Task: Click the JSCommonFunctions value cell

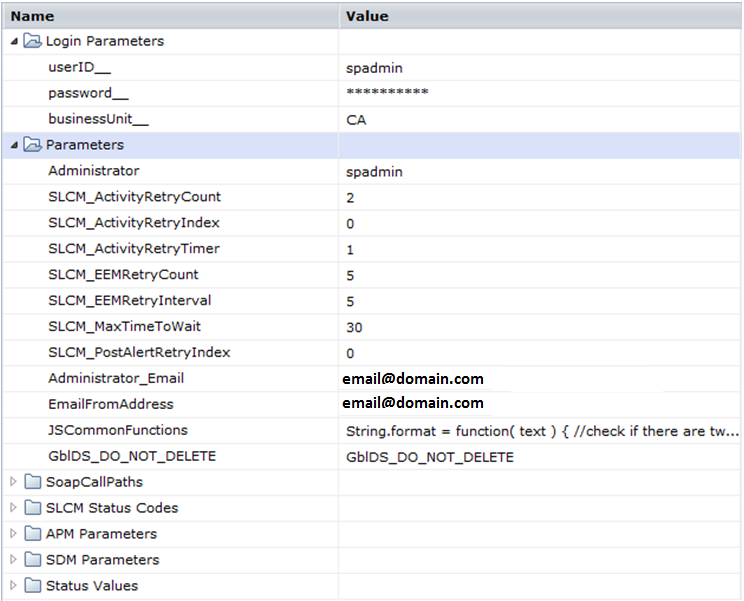Action: click(x=542, y=431)
